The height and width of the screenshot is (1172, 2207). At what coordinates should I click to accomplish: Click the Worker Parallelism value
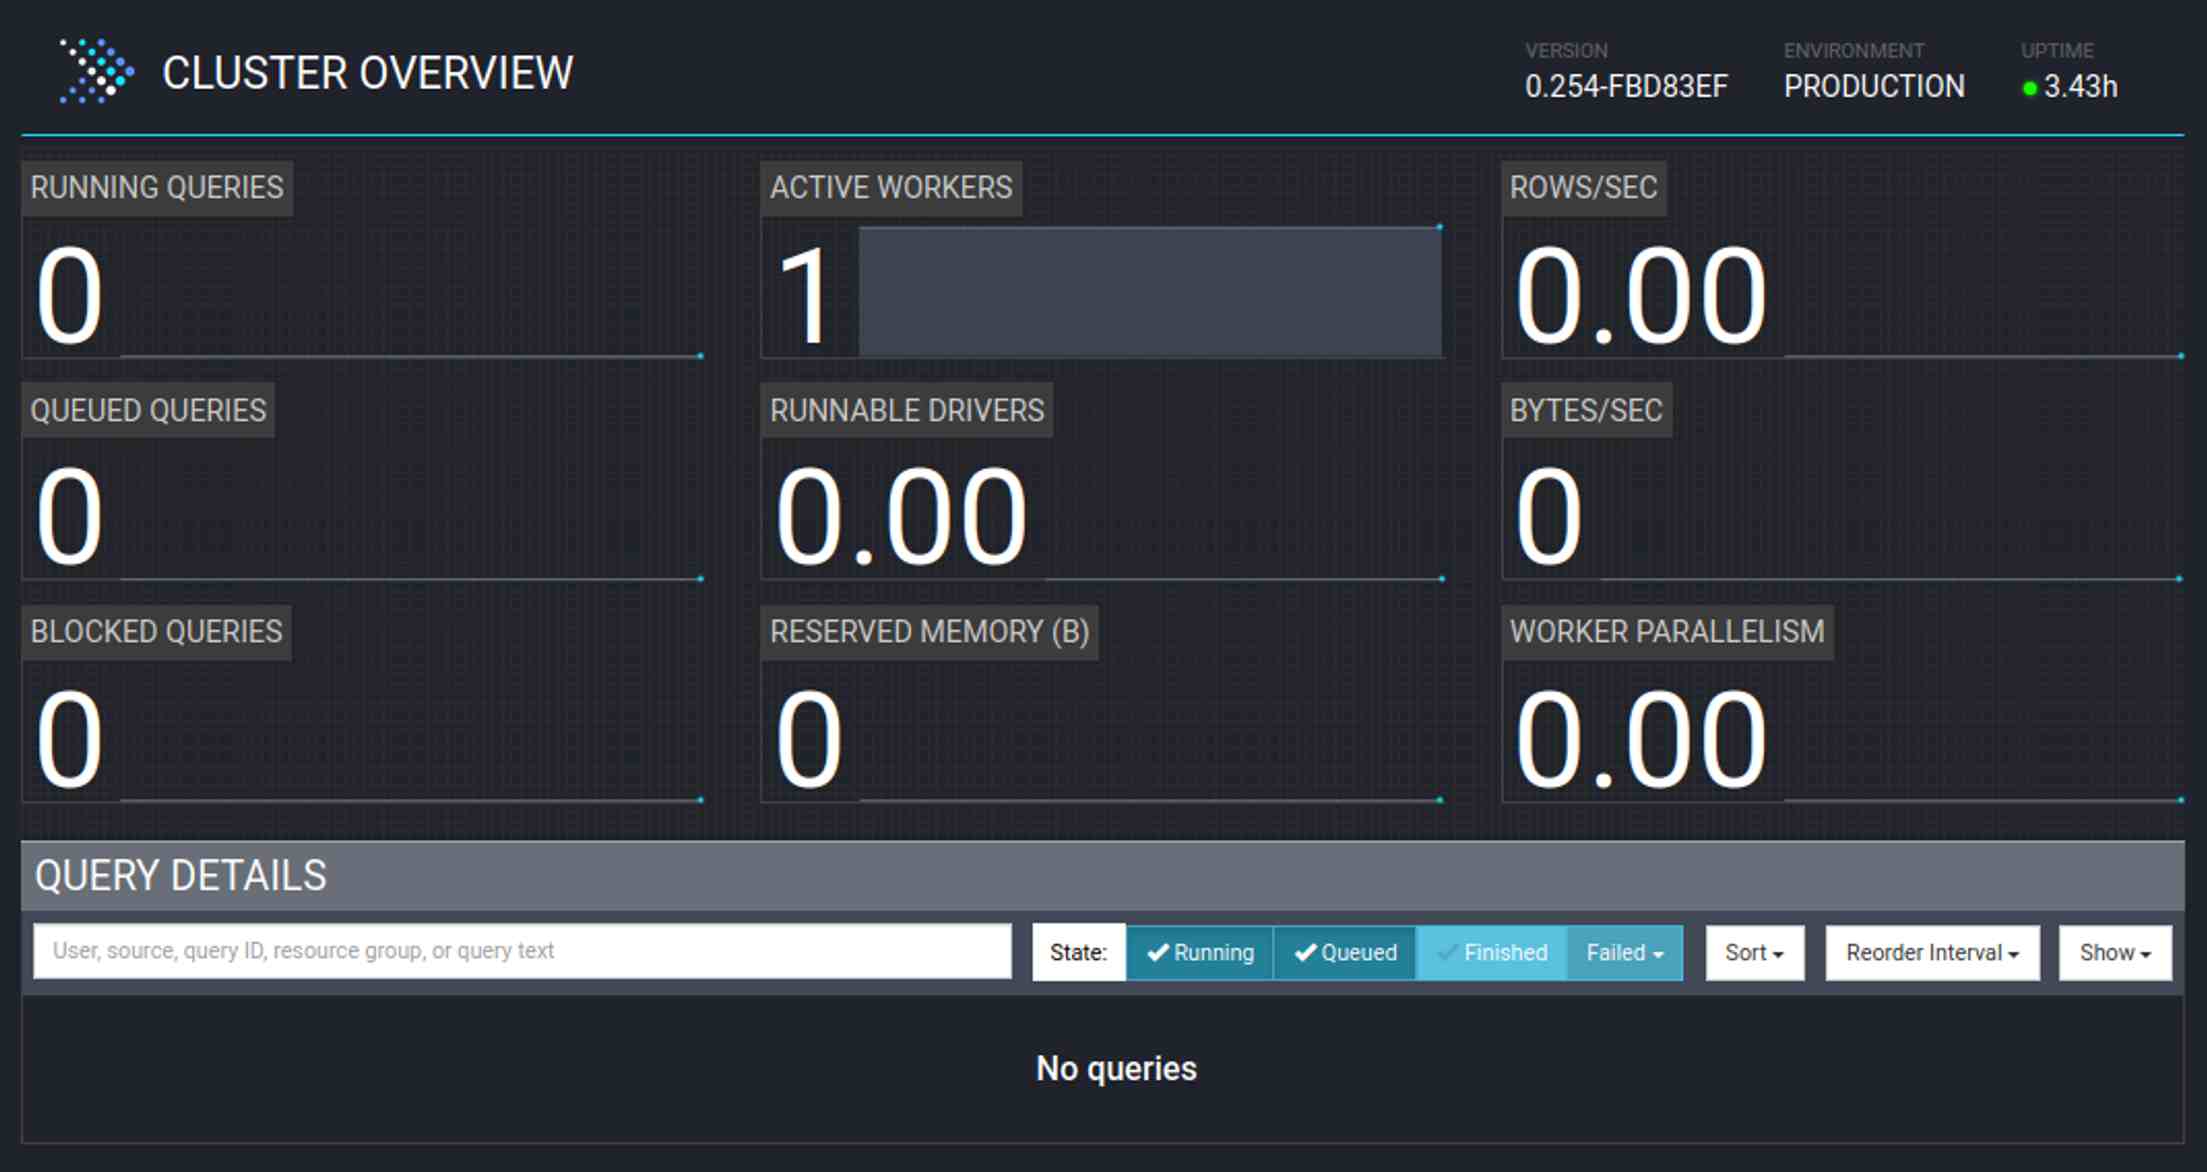[1640, 740]
